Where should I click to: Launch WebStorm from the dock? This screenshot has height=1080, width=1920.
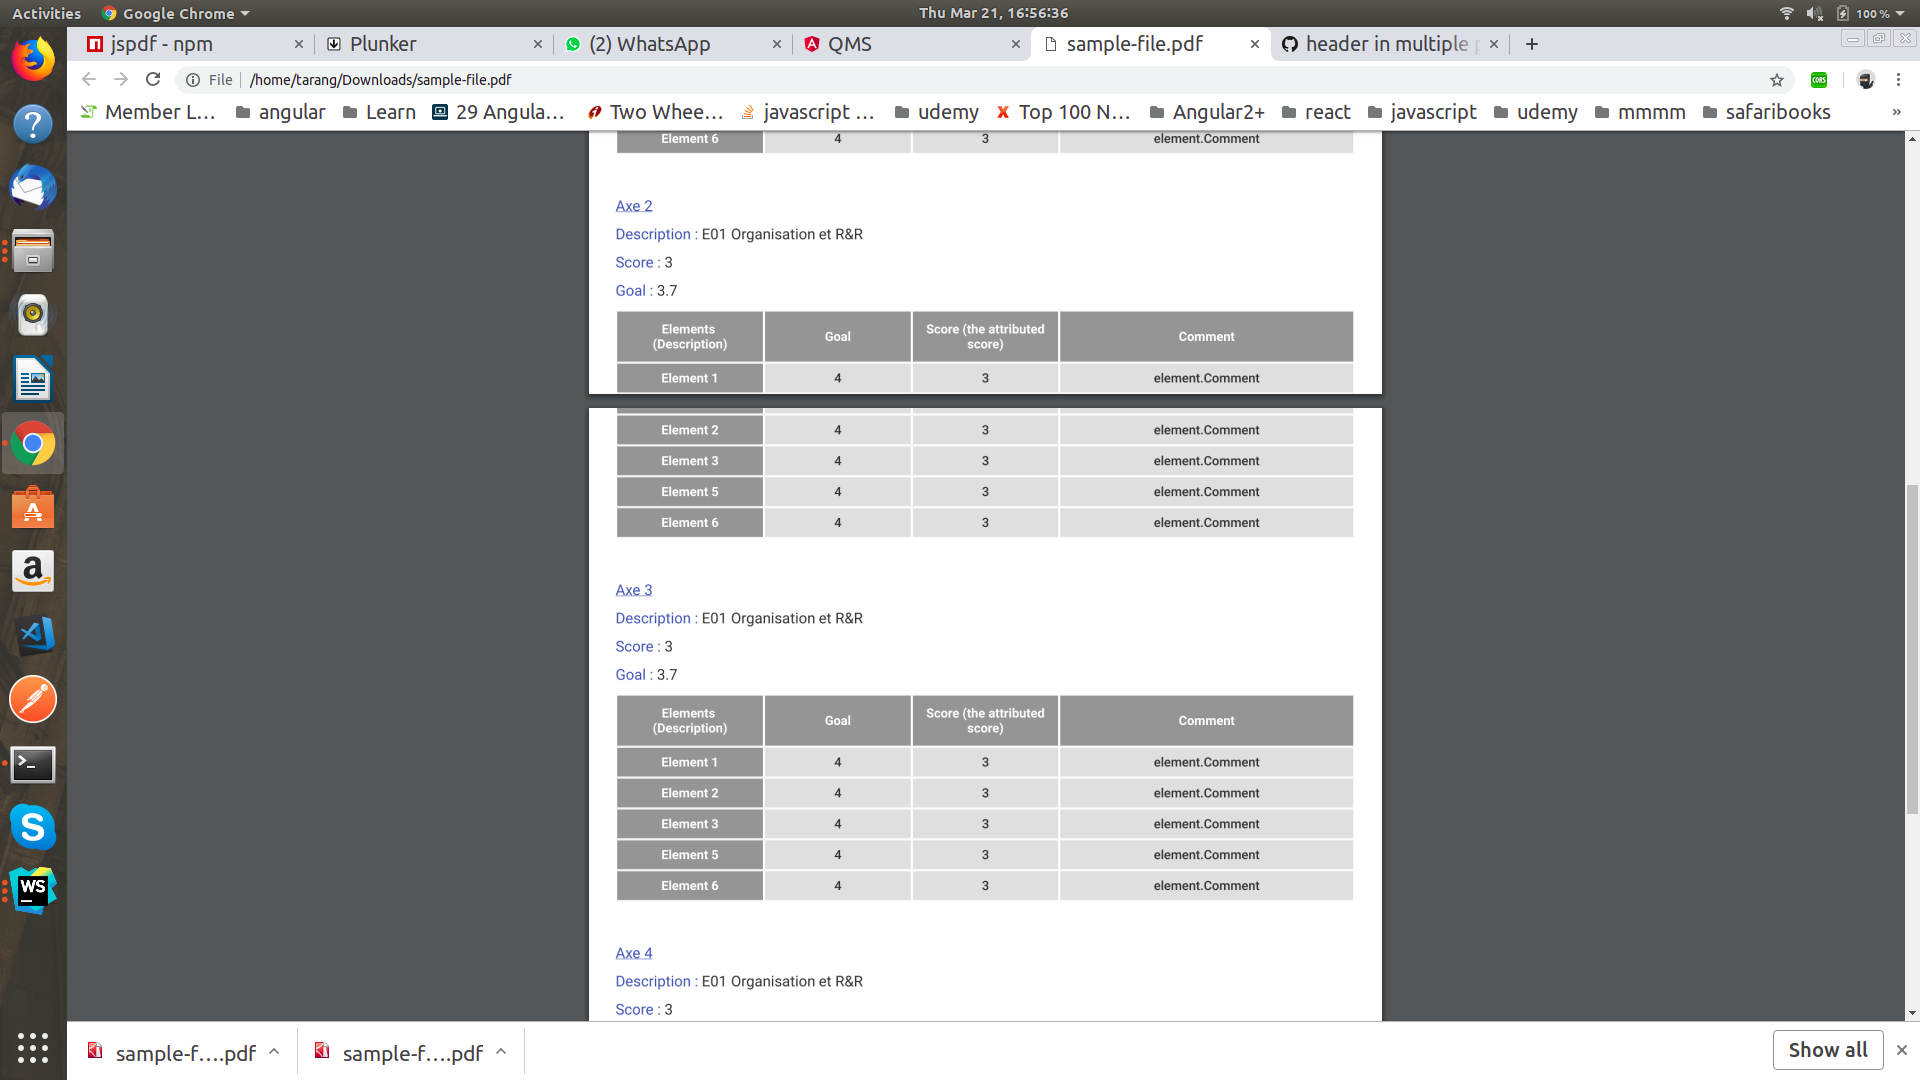click(33, 887)
